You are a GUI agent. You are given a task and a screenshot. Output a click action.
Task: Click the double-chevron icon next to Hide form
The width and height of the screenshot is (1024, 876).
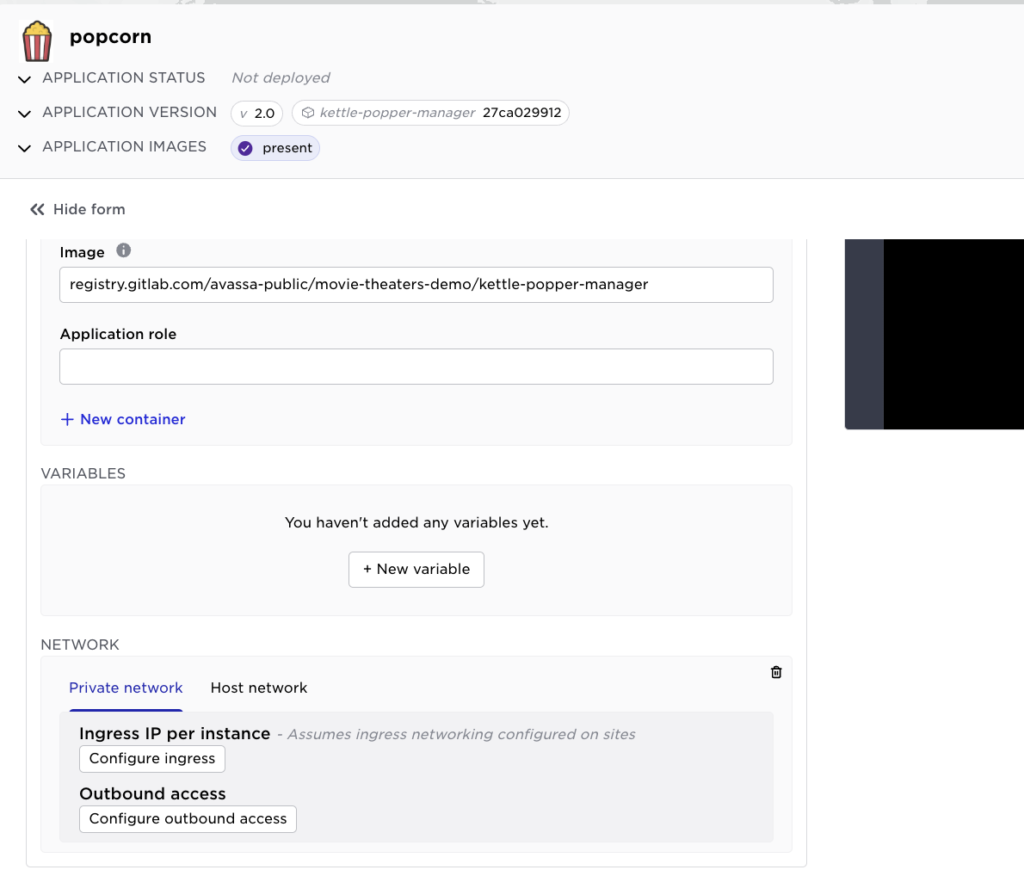[x=37, y=209]
